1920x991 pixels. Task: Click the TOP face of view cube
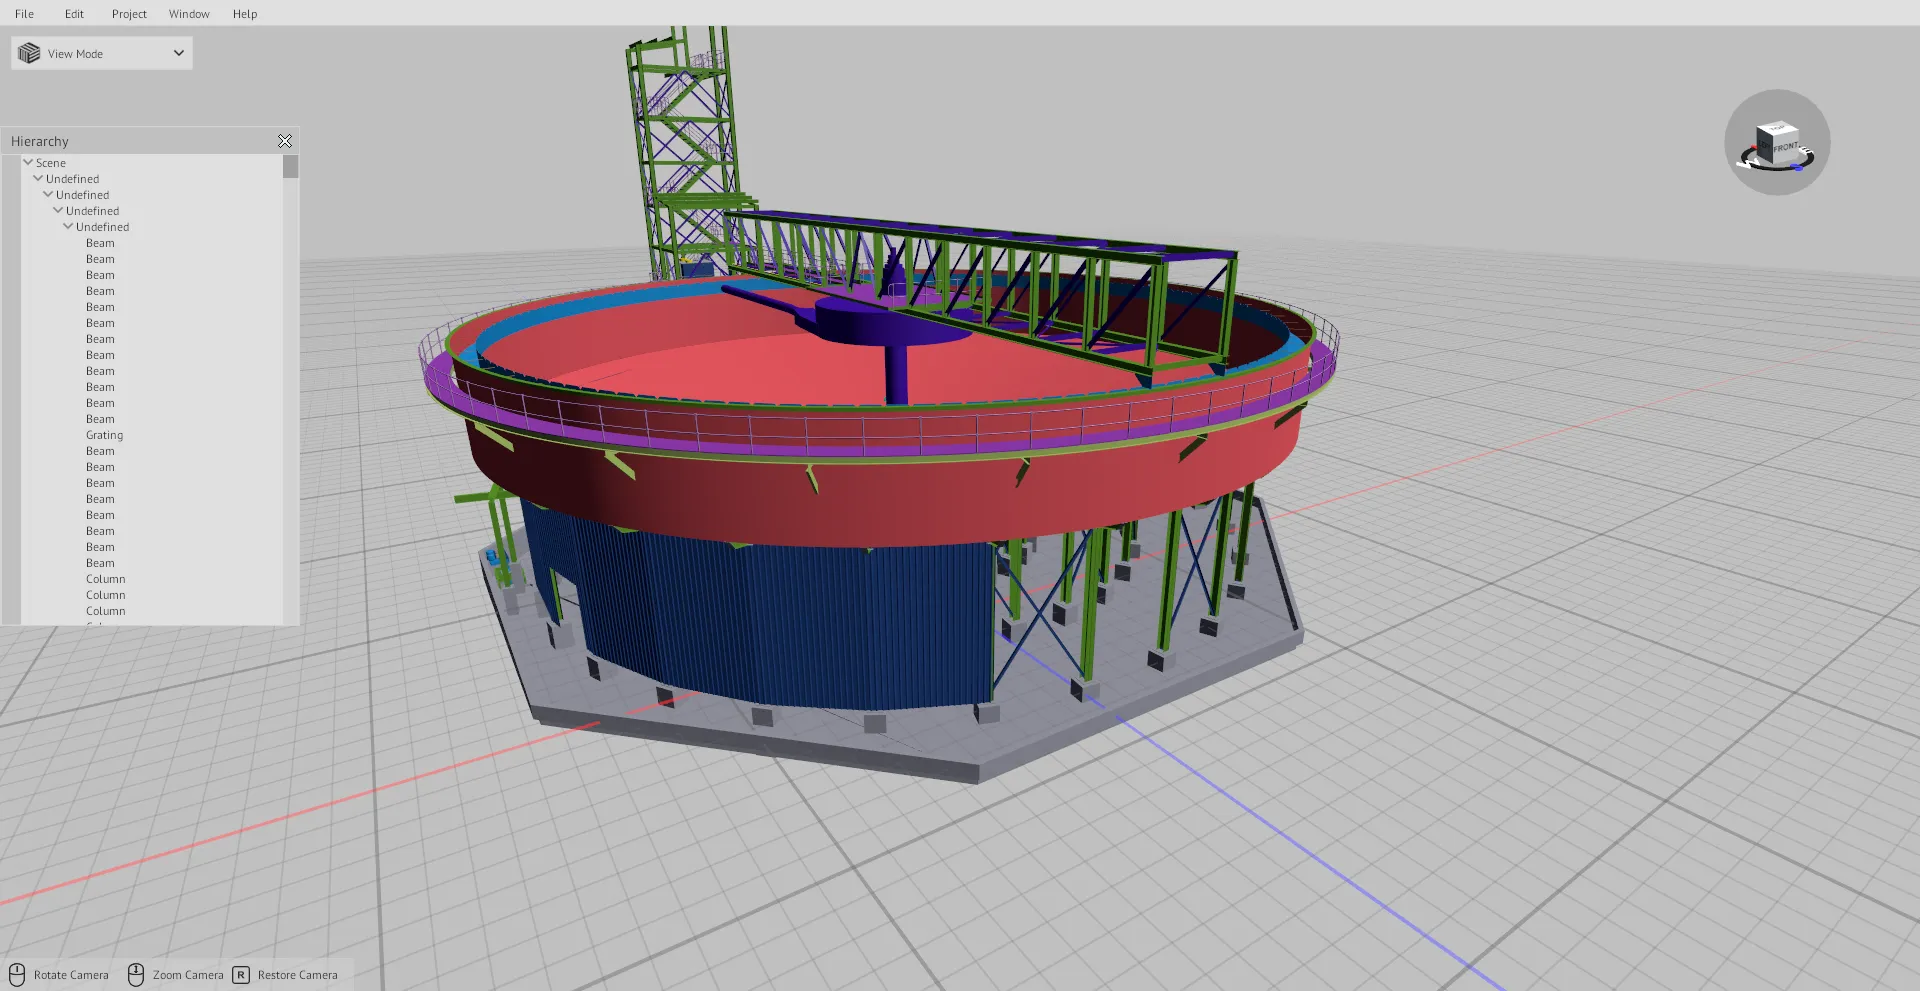pyautogui.click(x=1777, y=128)
